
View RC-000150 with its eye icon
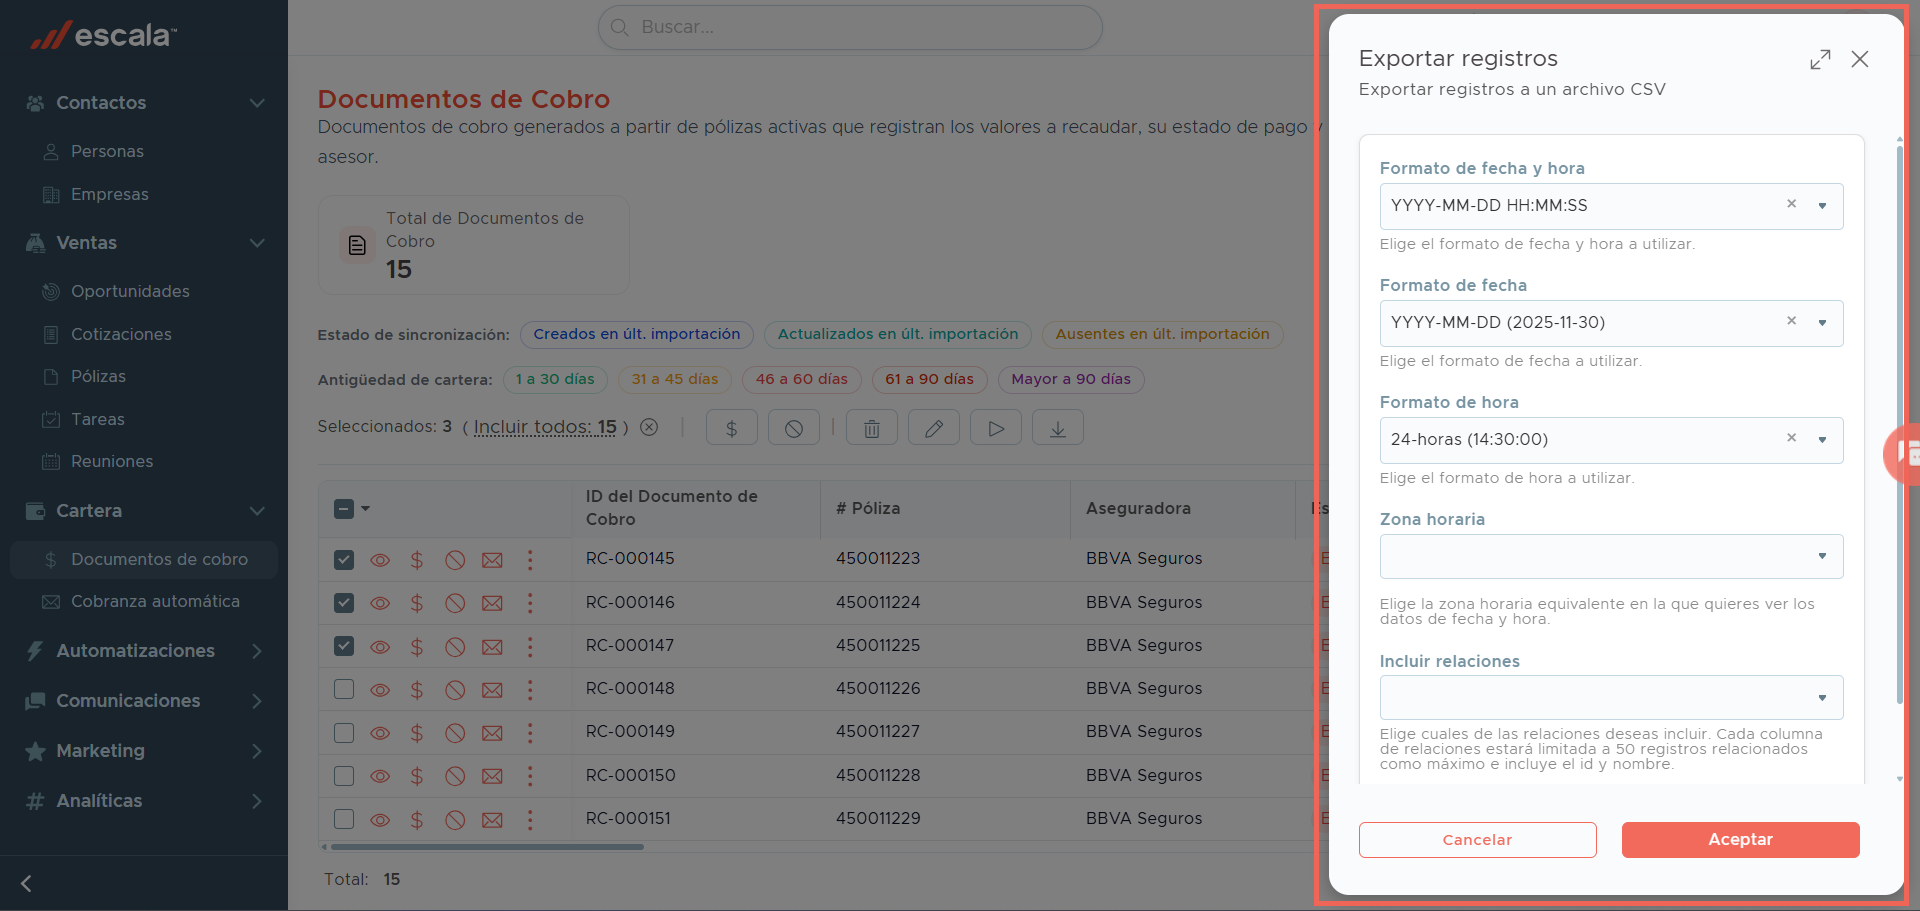pos(380,776)
